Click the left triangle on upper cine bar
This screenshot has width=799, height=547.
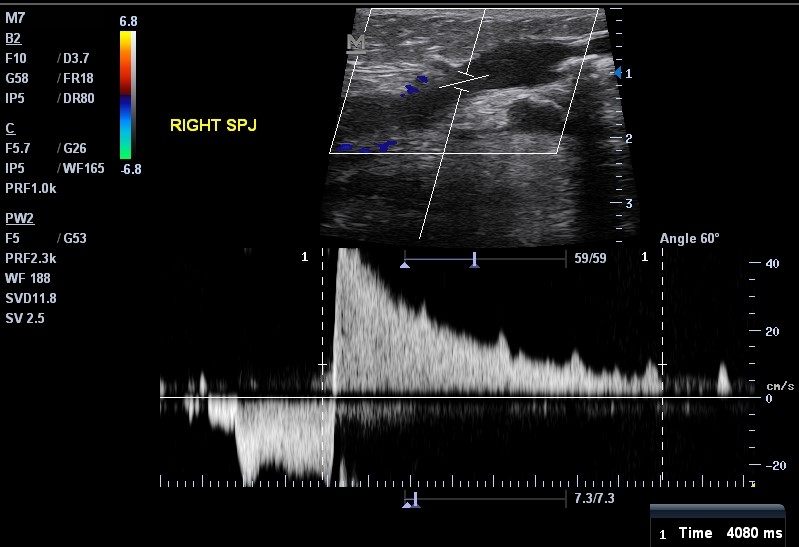405,265
